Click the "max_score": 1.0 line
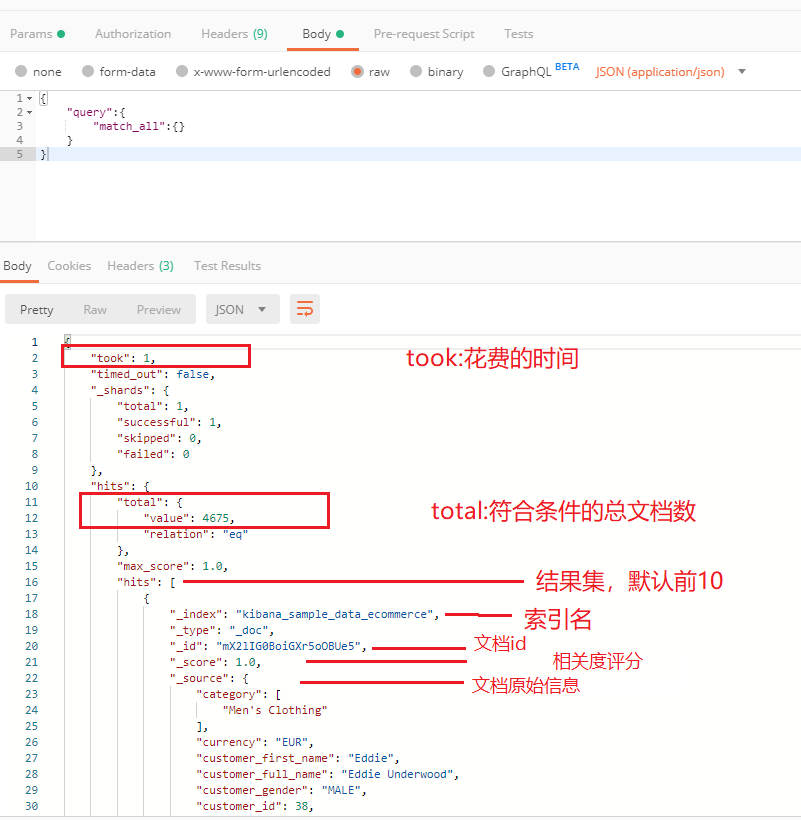The width and height of the screenshot is (801, 820). pyautogui.click(x=172, y=566)
